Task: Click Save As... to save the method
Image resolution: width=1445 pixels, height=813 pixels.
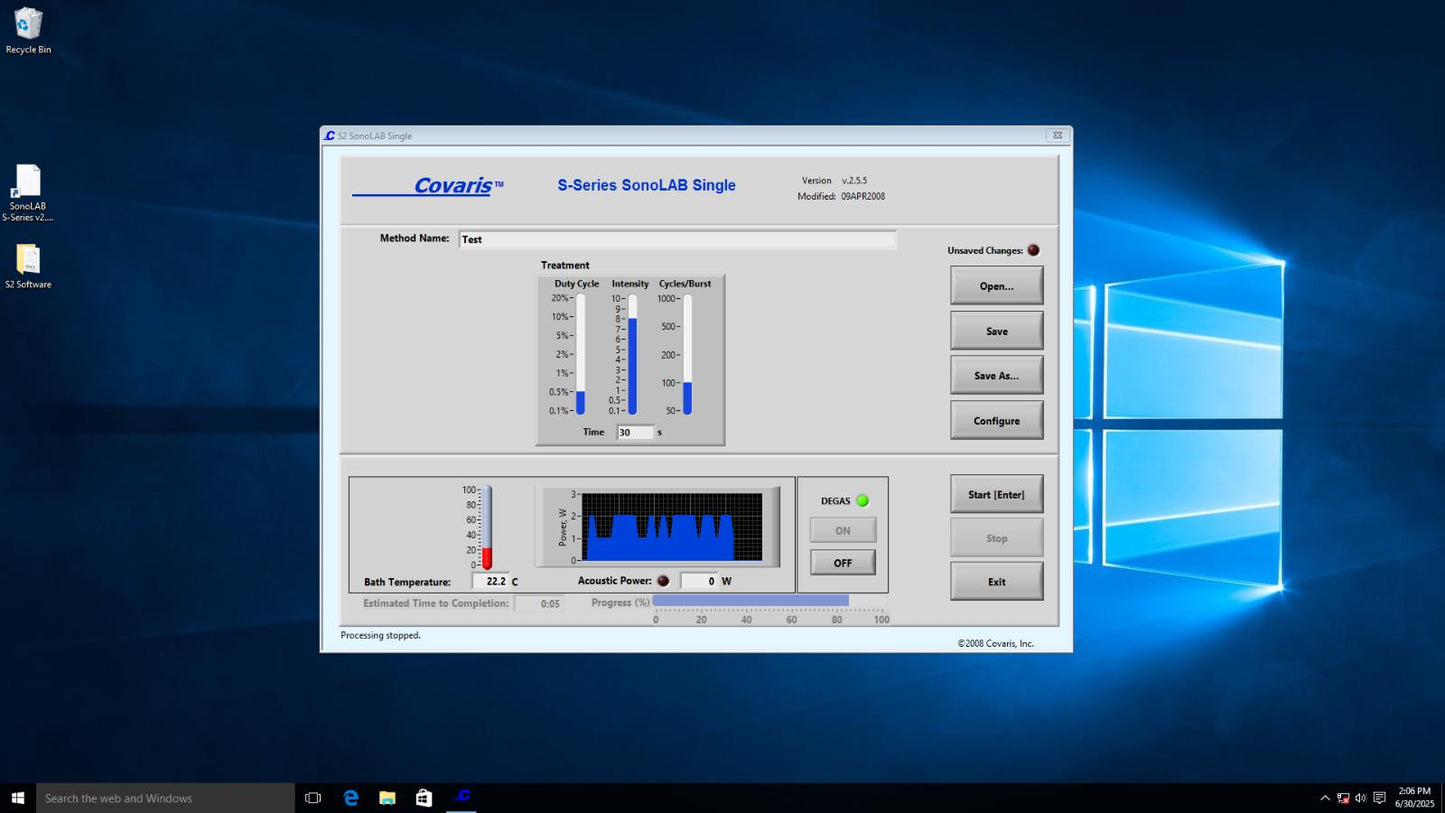Action: pyautogui.click(x=996, y=376)
